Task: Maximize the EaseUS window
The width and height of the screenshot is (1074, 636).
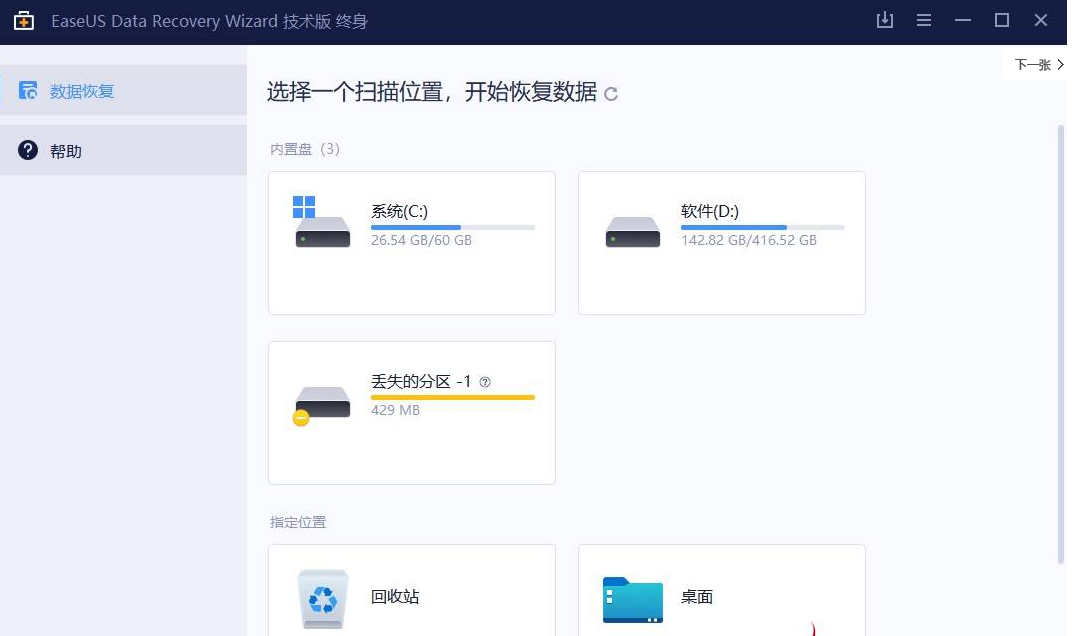Action: click(1001, 21)
